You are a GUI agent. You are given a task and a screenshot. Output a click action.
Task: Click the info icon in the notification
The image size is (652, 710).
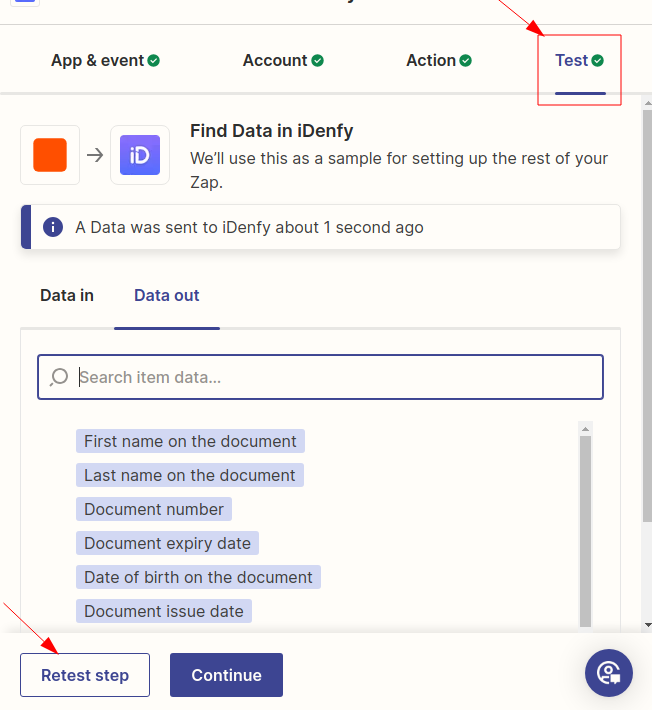tap(53, 227)
